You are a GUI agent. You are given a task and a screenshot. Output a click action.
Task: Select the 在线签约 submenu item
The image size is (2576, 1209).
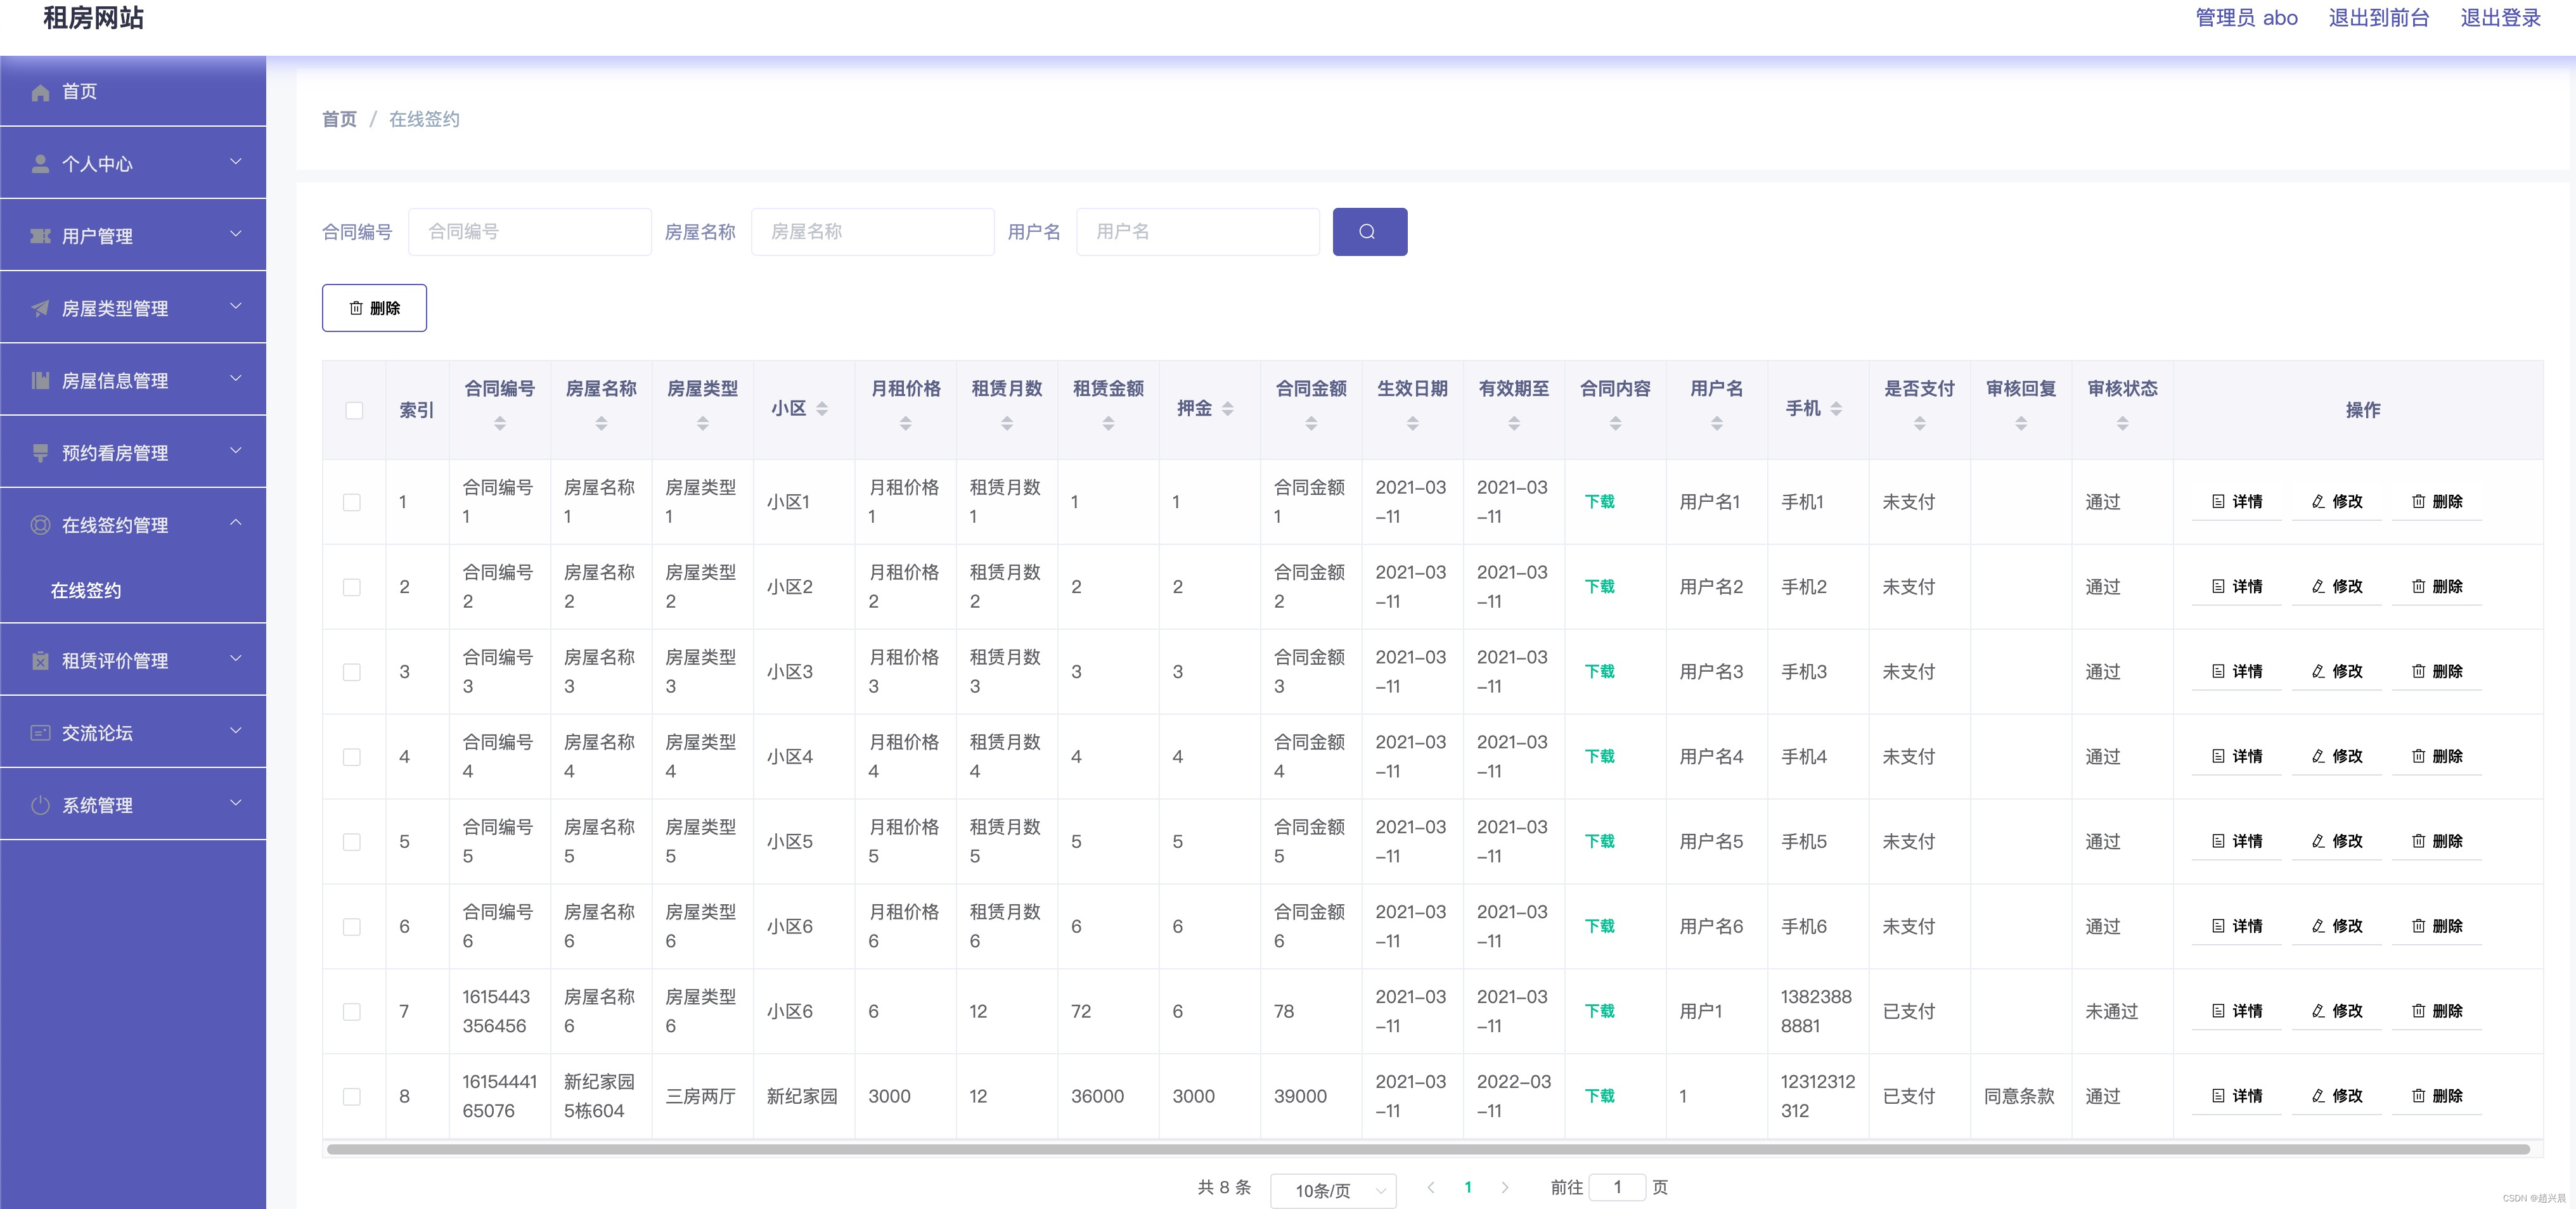coord(133,591)
